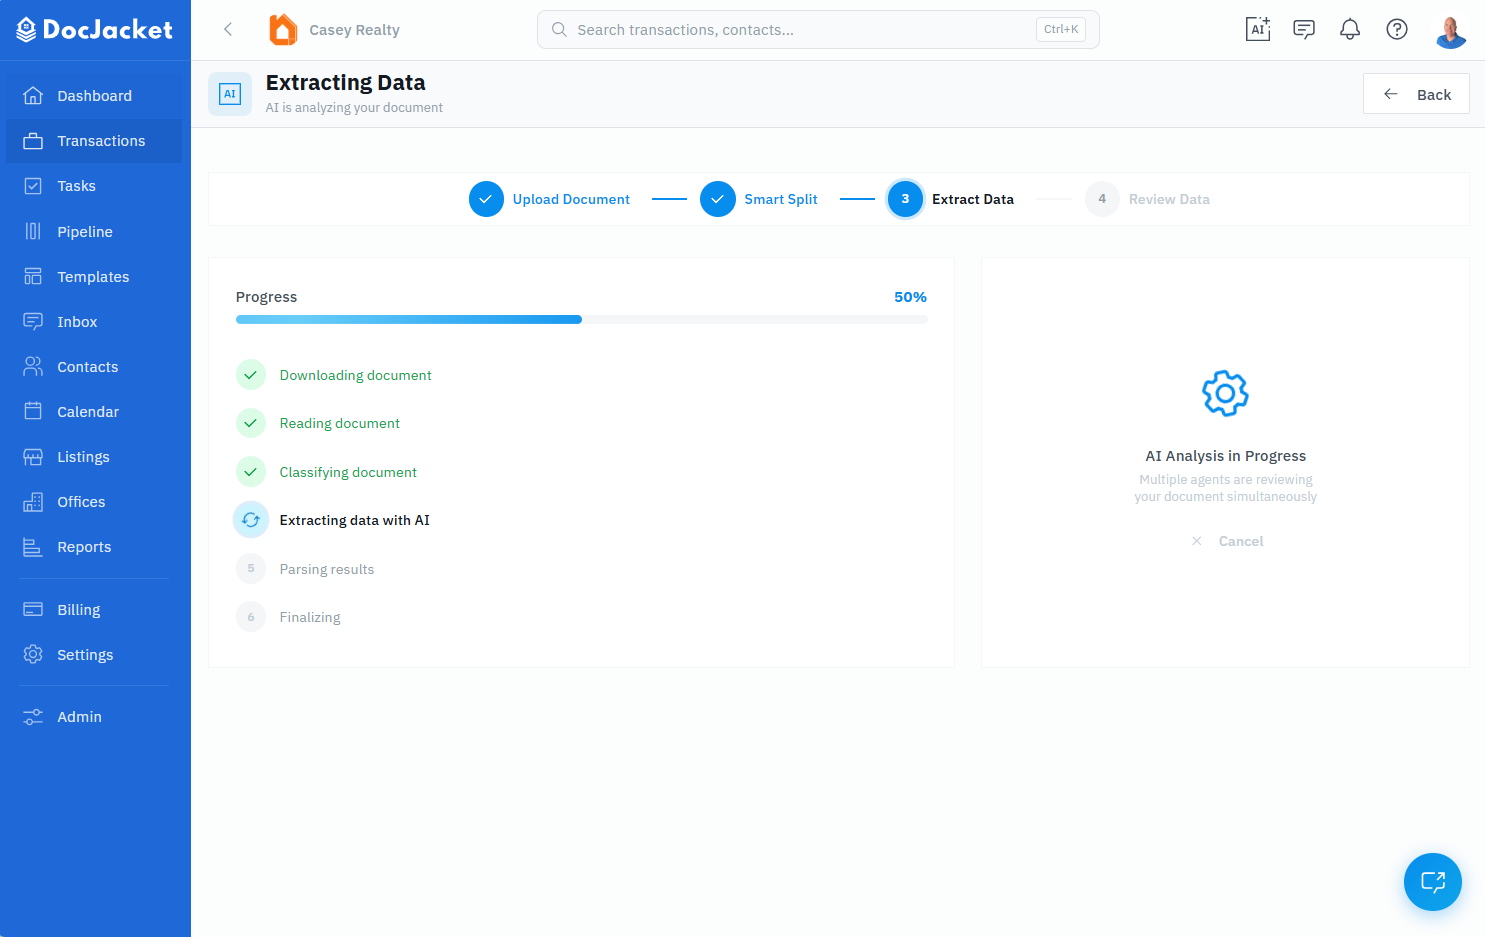Select the Contacts icon in the sidebar
This screenshot has width=1485, height=937.
[x=33, y=366]
